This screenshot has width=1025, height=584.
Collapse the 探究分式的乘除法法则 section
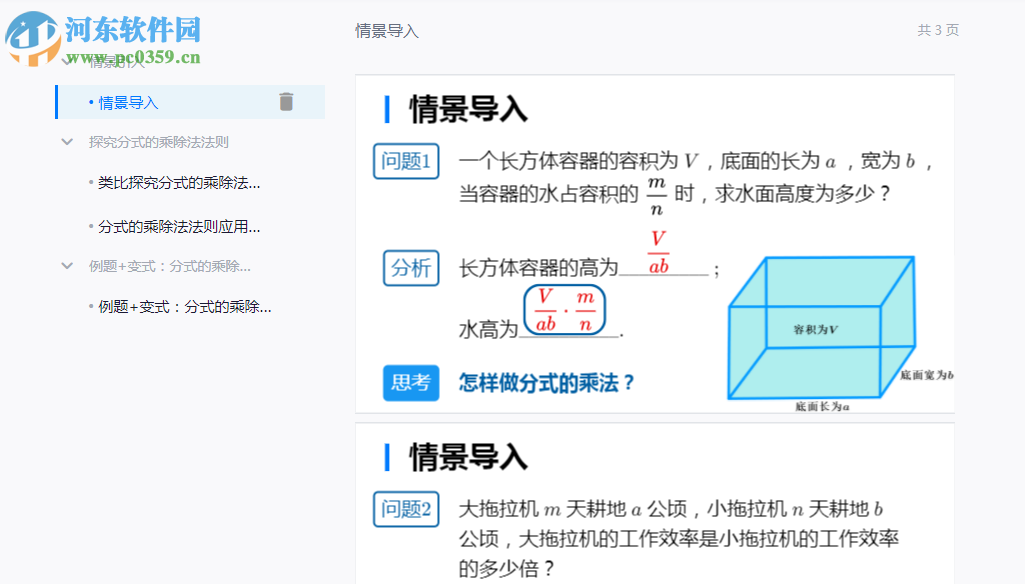[x=65, y=142]
